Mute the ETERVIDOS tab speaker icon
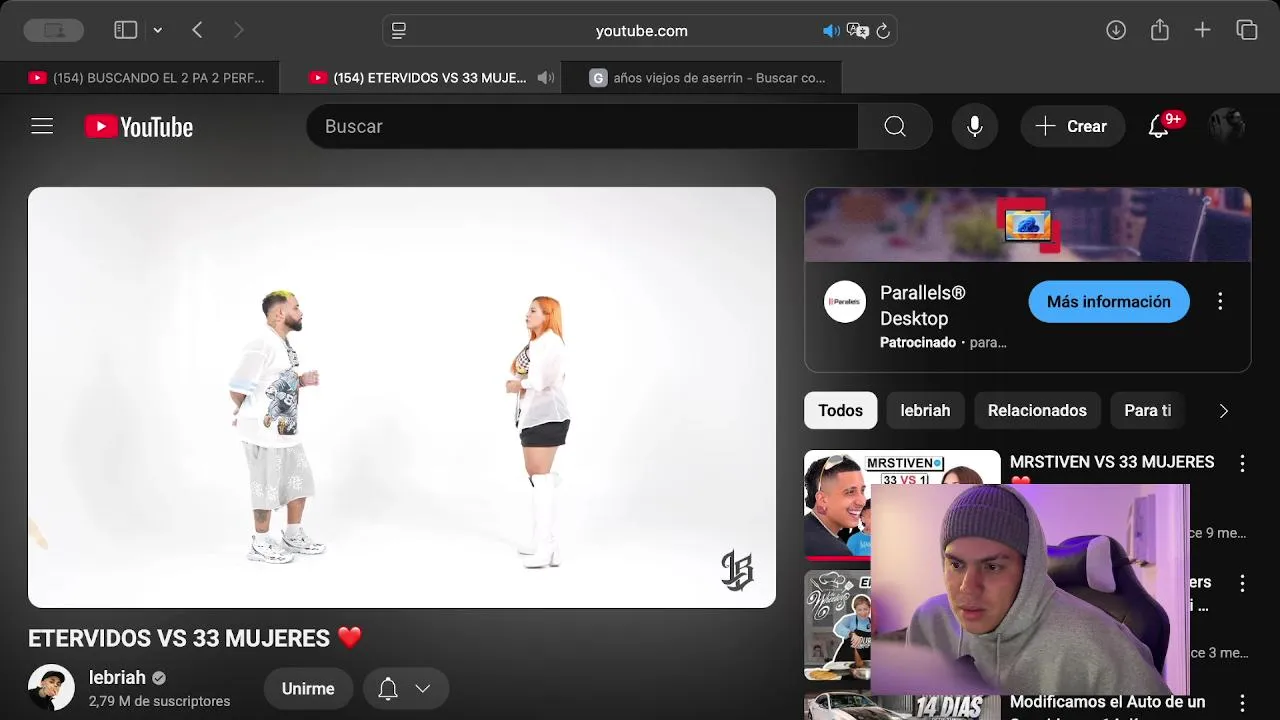Image resolution: width=1280 pixels, height=720 pixels. [545, 77]
